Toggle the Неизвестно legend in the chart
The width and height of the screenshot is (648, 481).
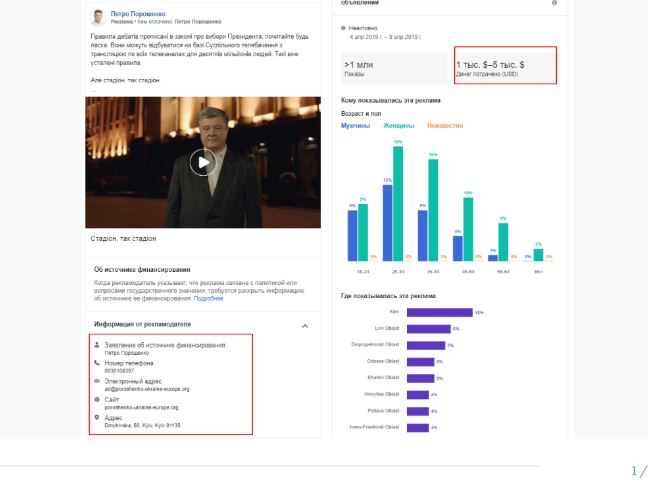coord(445,125)
